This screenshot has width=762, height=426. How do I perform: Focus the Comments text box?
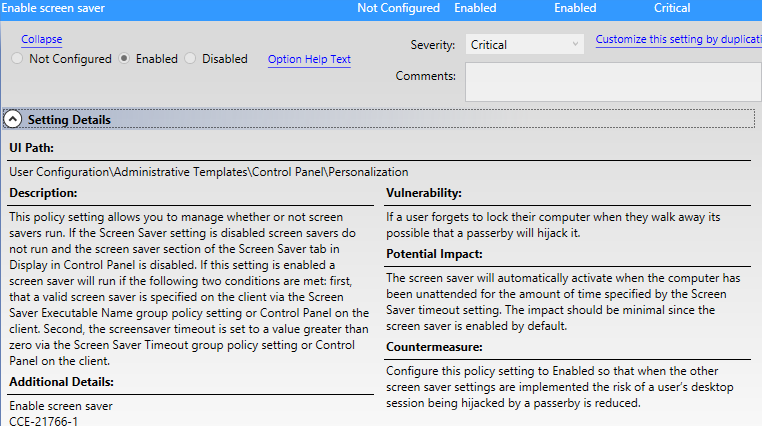[613, 82]
